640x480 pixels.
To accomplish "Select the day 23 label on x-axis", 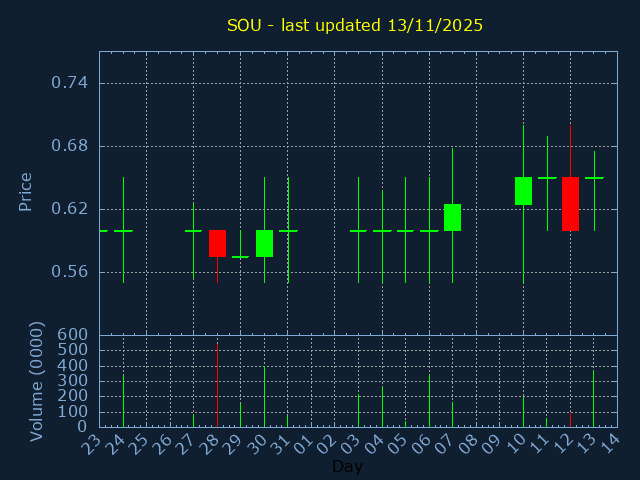I will (x=93, y=443).
